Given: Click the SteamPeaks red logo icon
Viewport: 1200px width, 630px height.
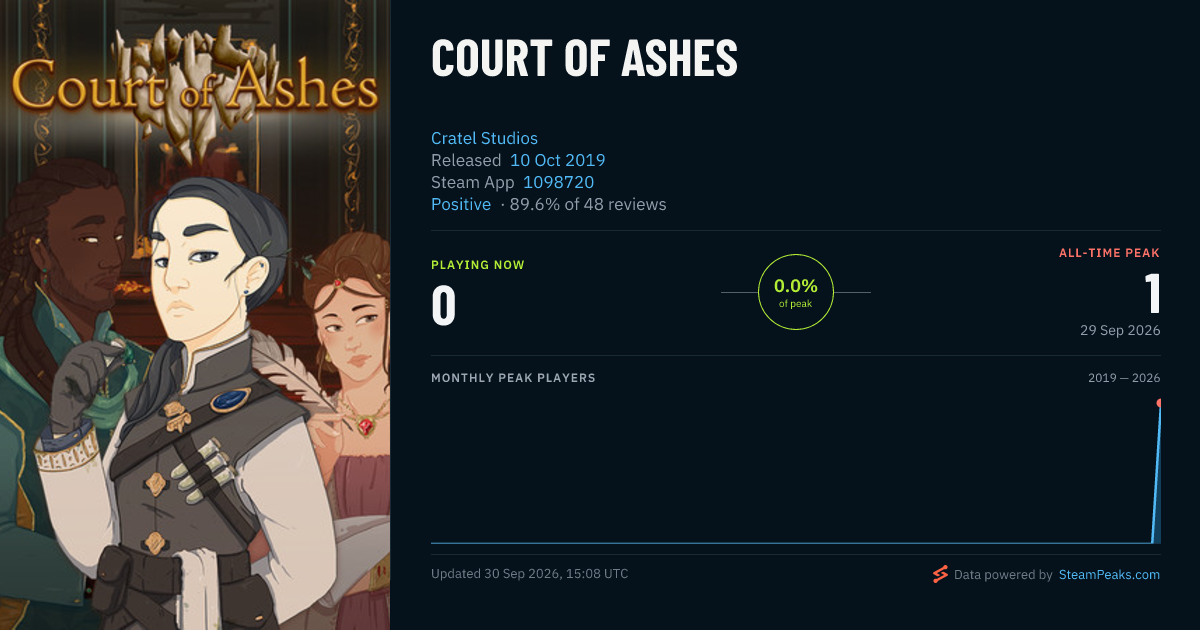Looking at the screenshot, I should pos(939,574).
